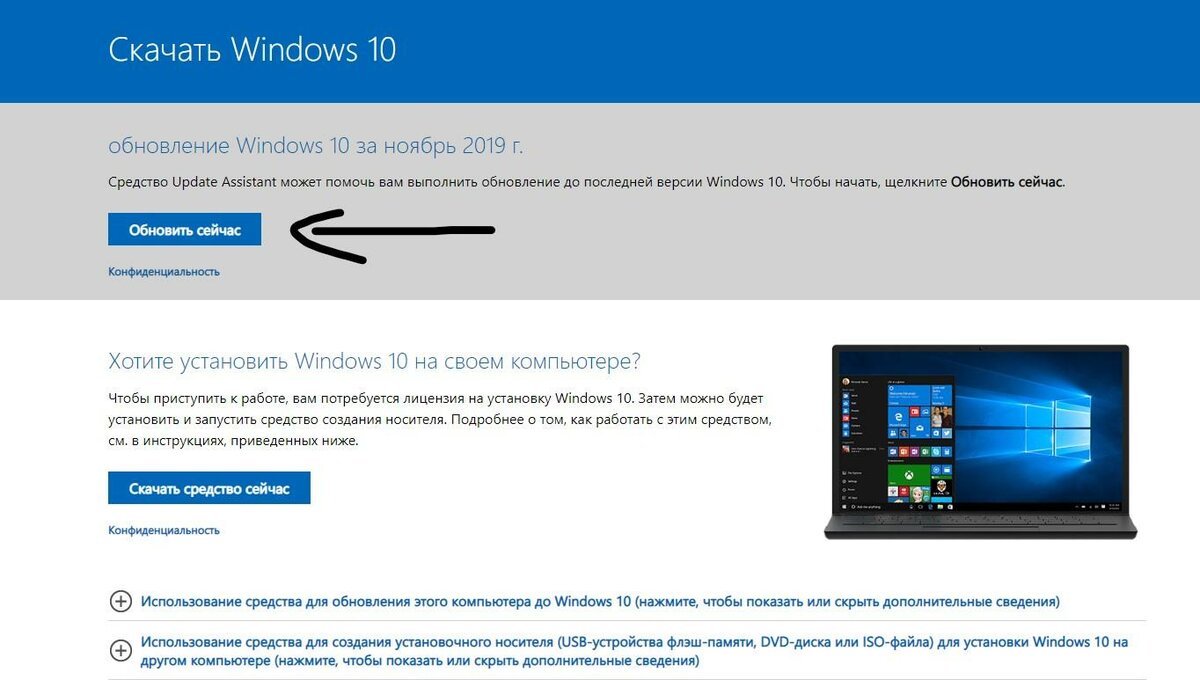Open Конфиденциальность link below Скачать средство button
The image size is (1200, 680).
164,530
